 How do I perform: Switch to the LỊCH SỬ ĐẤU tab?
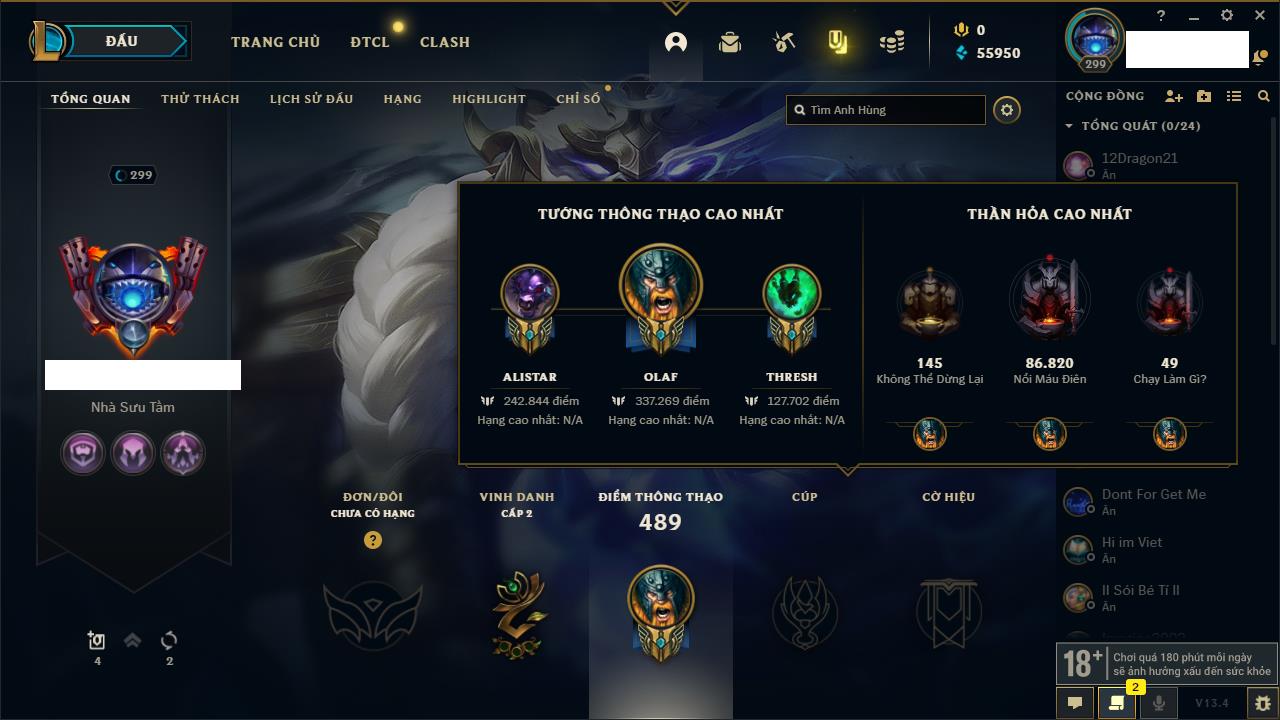pyautogui.click(x=311, y=99)
